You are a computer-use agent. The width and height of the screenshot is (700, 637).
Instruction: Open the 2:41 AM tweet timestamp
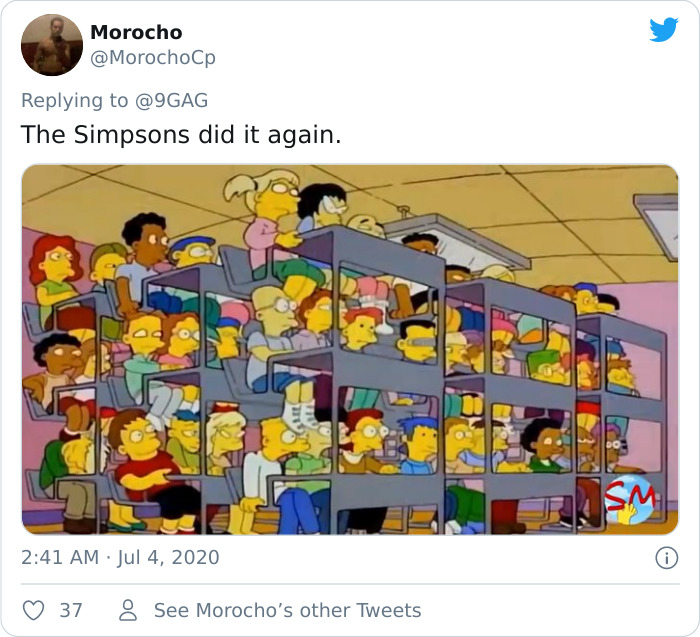60,558
